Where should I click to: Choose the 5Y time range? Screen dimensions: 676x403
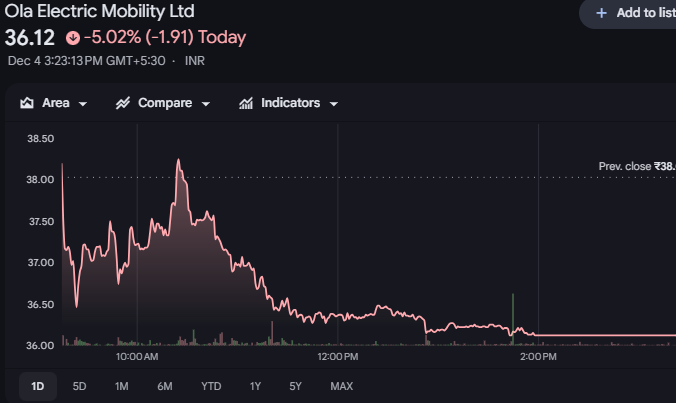(x=295, y=386)
